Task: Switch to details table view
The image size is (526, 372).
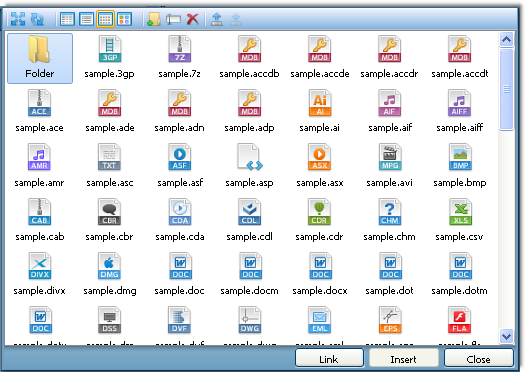Action: [67, 19]
